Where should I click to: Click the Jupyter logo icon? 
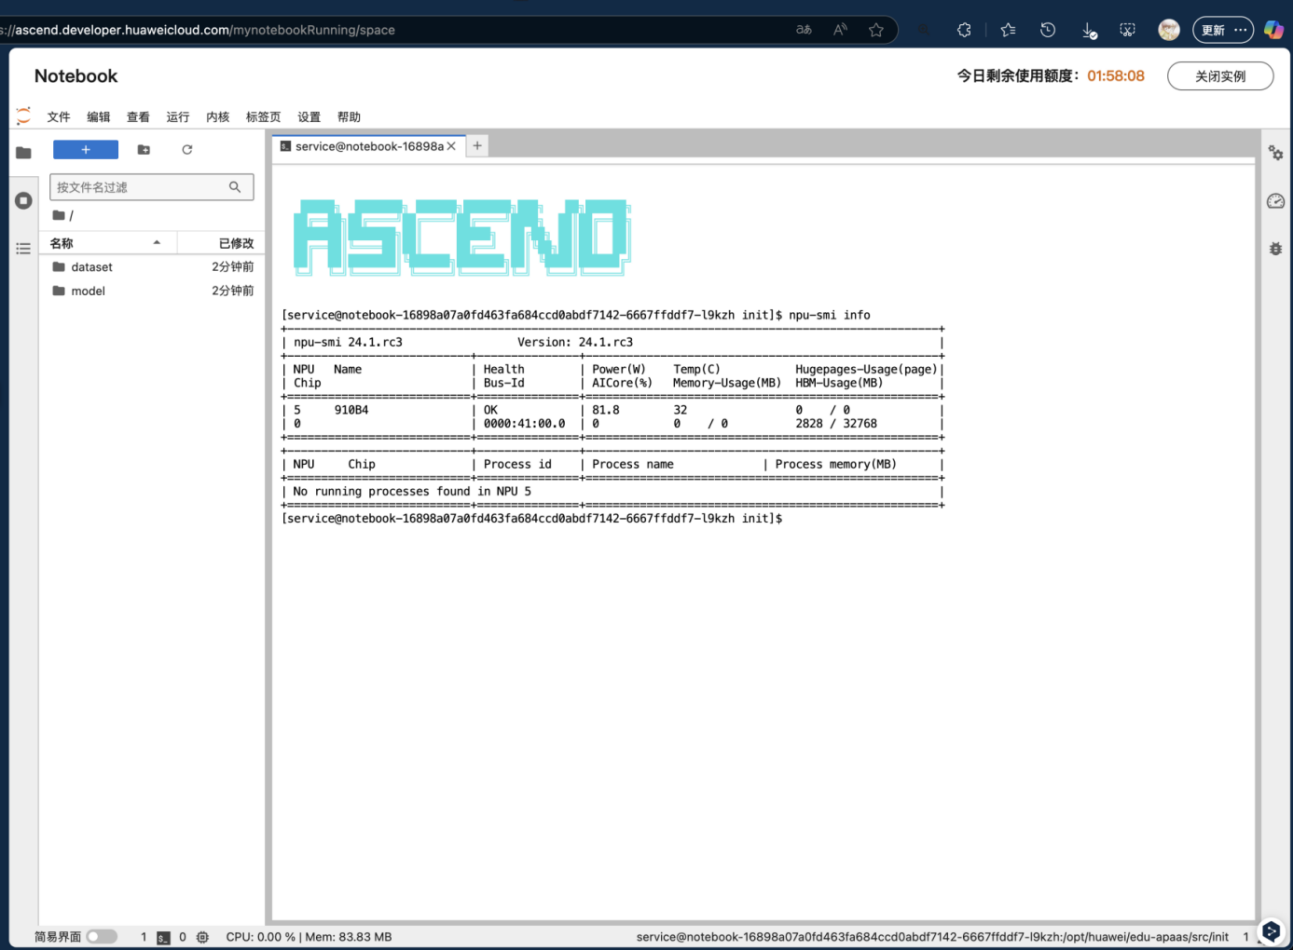point(23,116)
